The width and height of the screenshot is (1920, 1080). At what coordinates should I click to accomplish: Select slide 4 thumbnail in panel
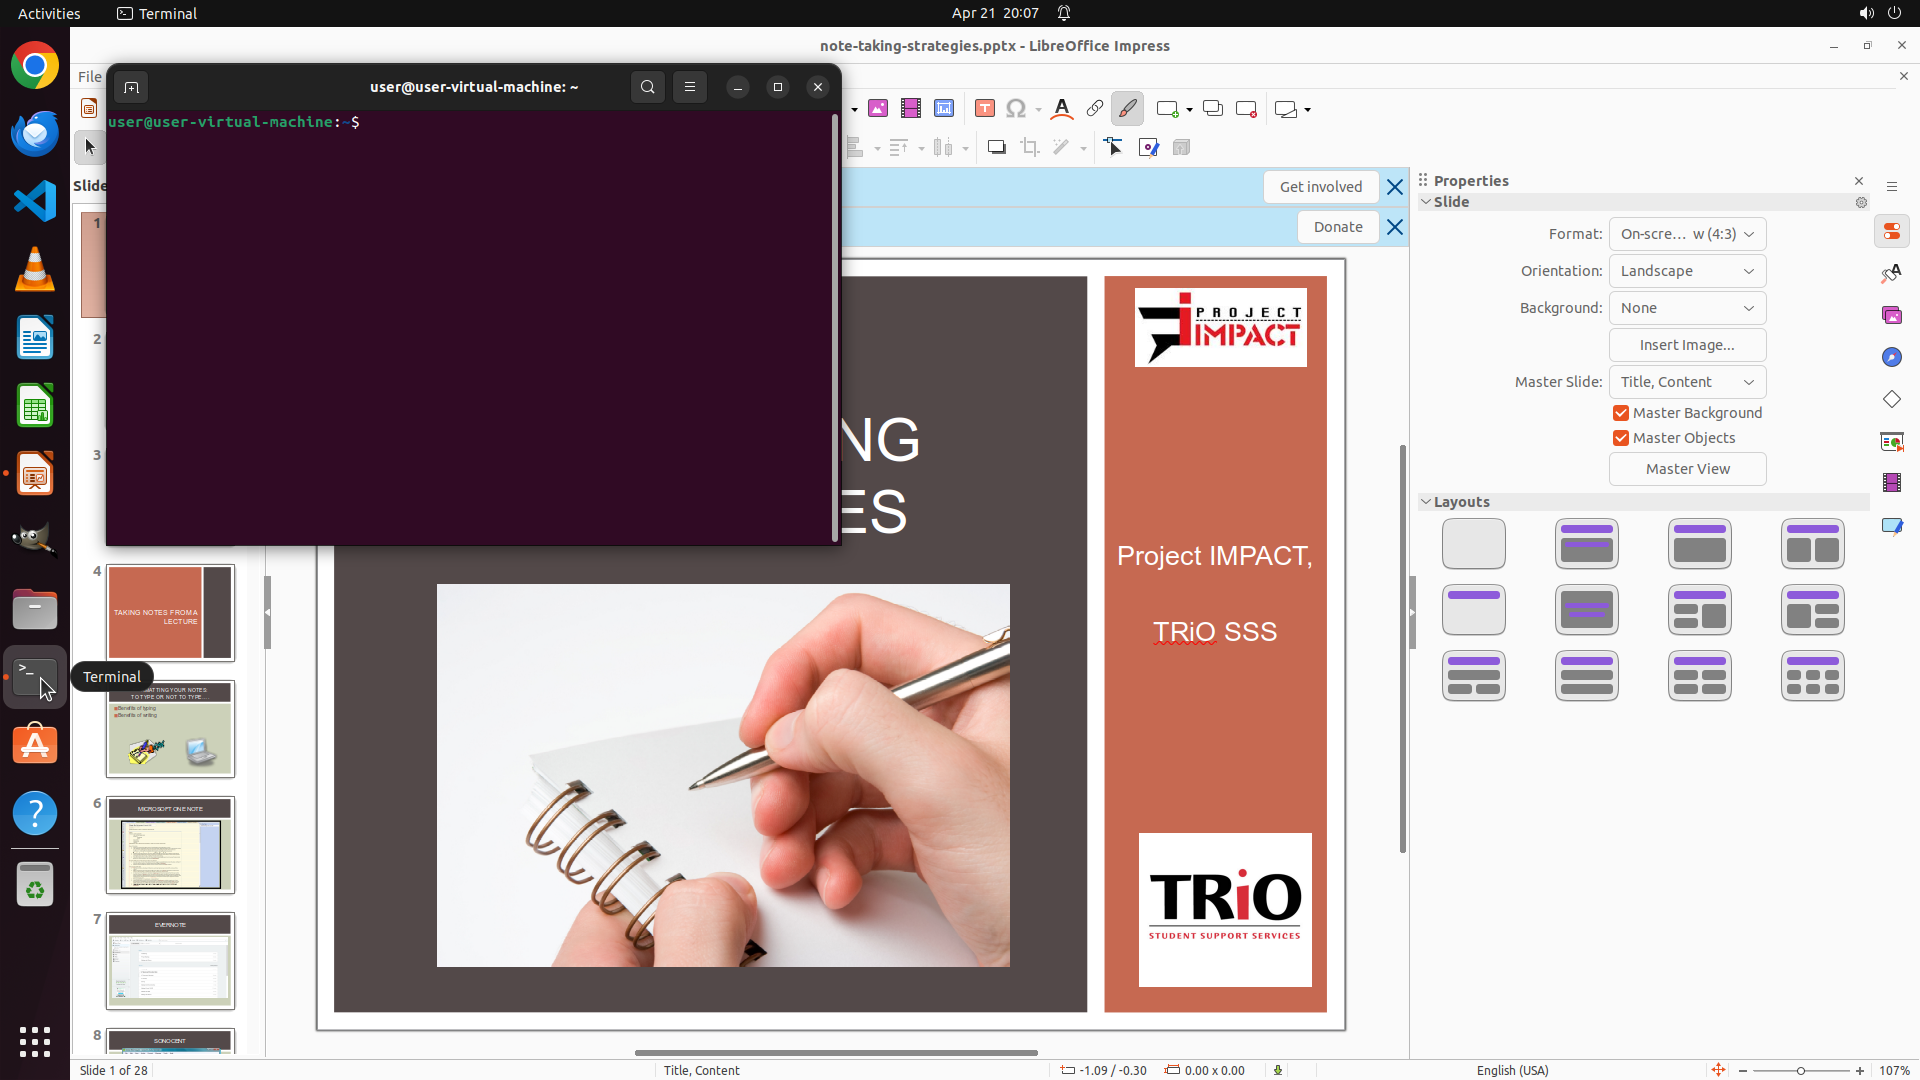click(170, 613)
